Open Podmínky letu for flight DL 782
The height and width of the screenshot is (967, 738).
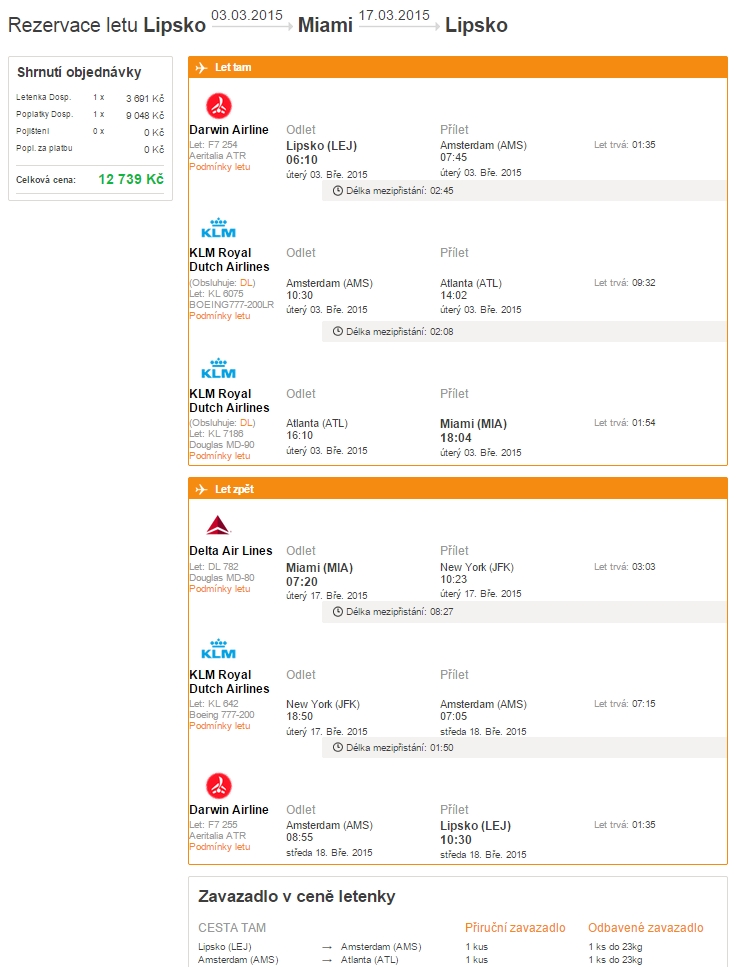[219, 589]
